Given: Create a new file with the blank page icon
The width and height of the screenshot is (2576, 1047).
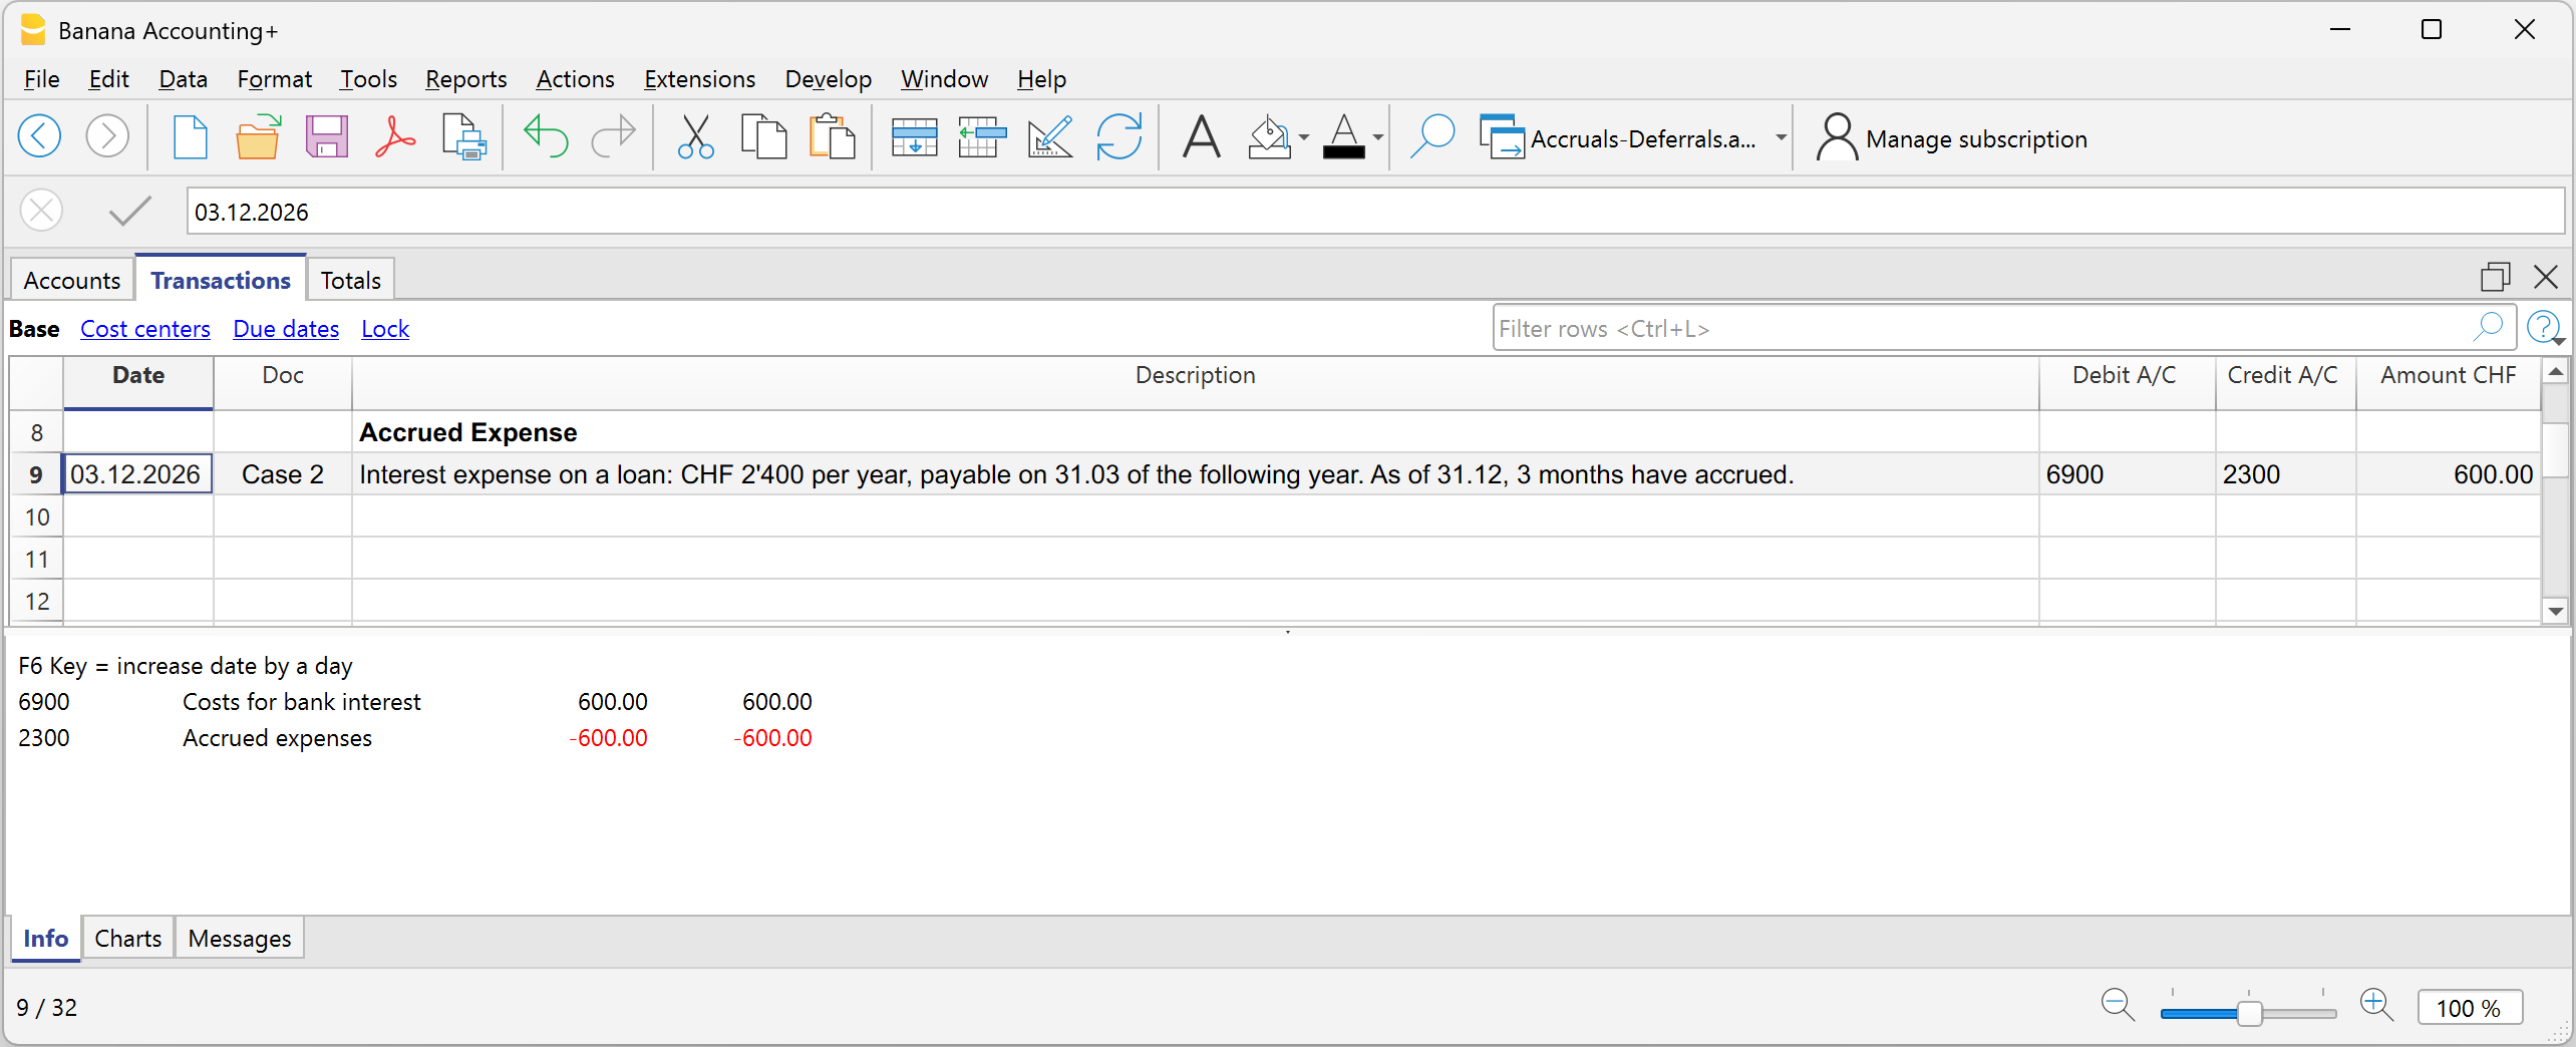Looking at the screenshot, I should tap(190, 137).
